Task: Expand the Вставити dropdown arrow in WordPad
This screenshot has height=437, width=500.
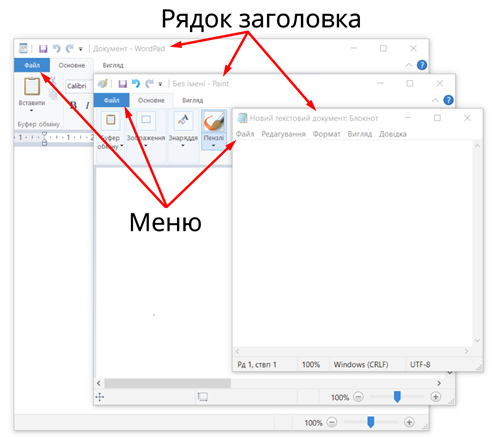Action: pyautogui.click(x=32, y=110)
